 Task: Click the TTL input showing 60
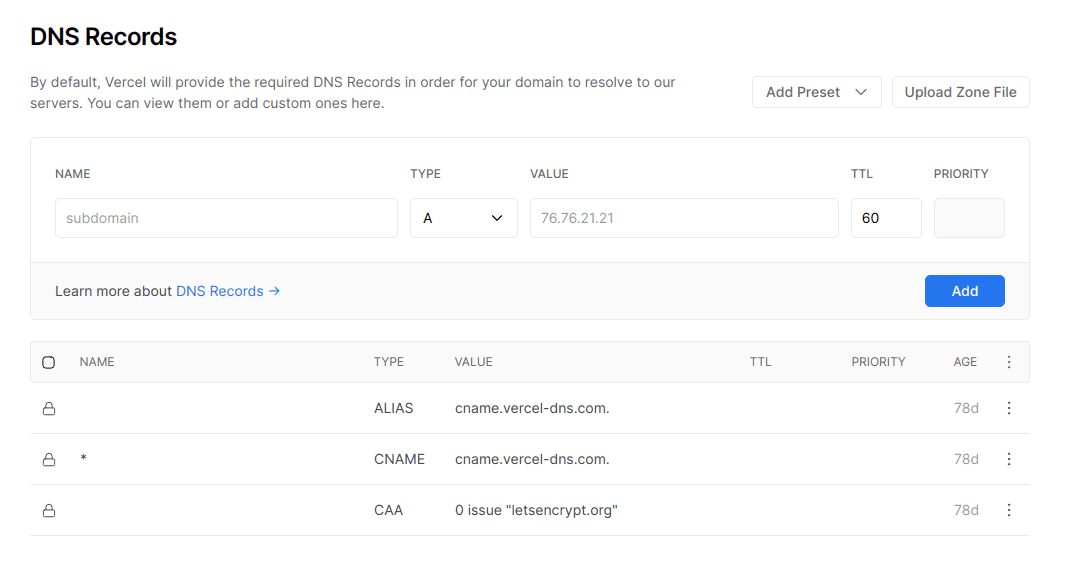coord(886,218)
